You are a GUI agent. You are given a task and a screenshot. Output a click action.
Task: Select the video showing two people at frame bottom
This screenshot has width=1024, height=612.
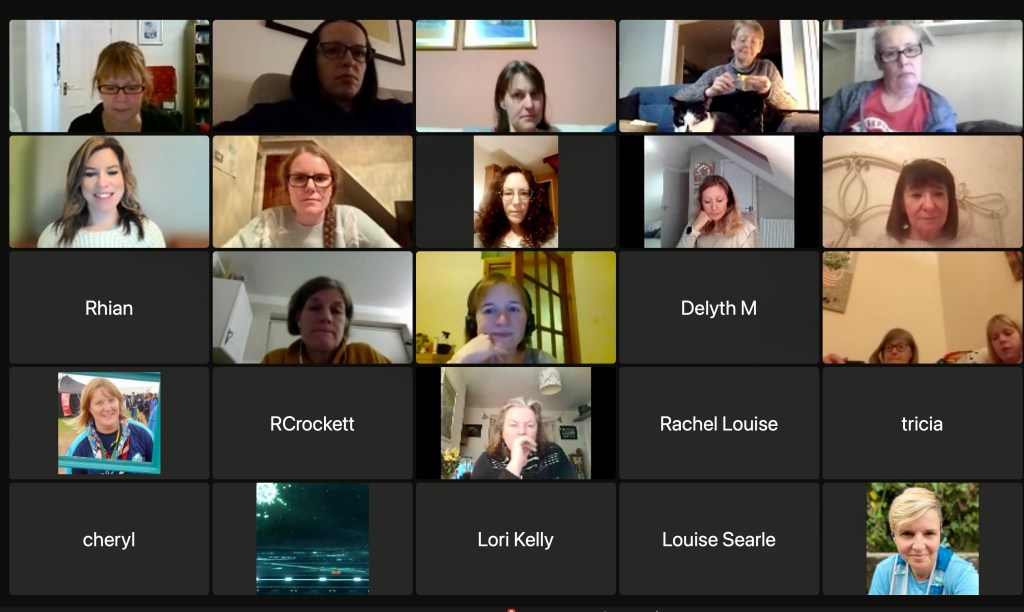[922, 308]
